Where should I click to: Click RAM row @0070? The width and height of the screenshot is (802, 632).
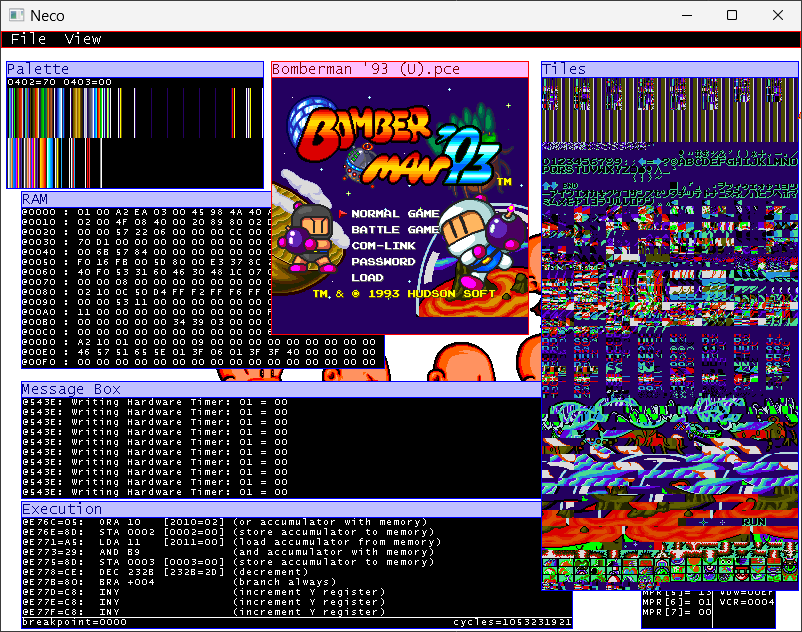pos(146,282)
